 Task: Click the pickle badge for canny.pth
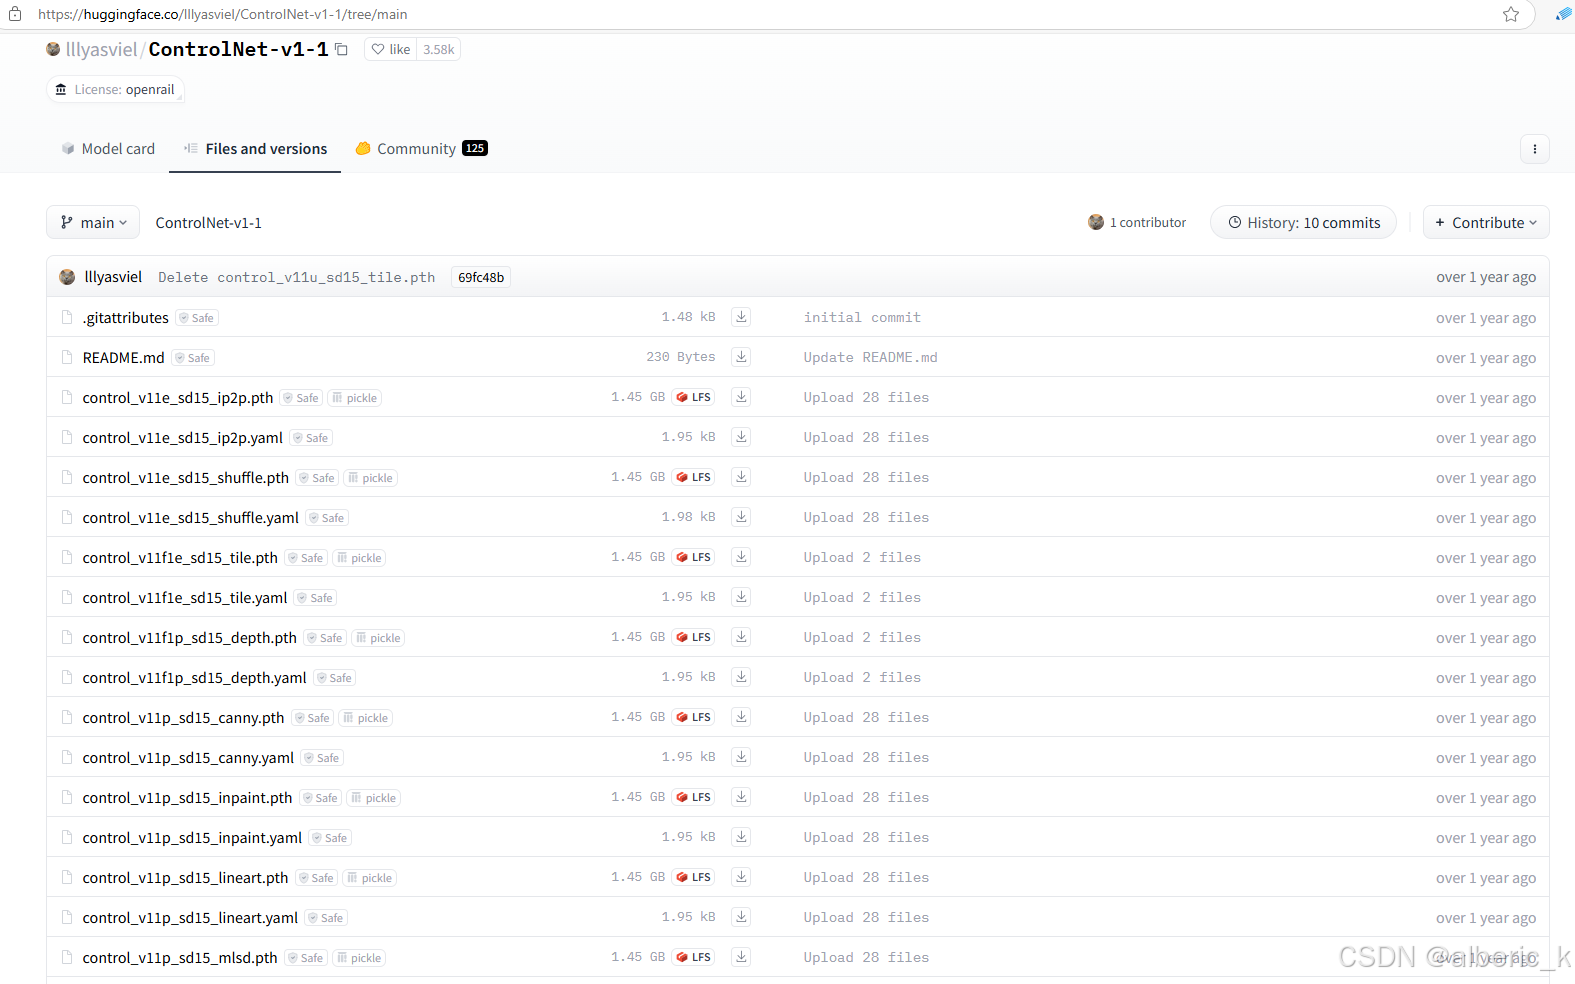tap(366, 718)
